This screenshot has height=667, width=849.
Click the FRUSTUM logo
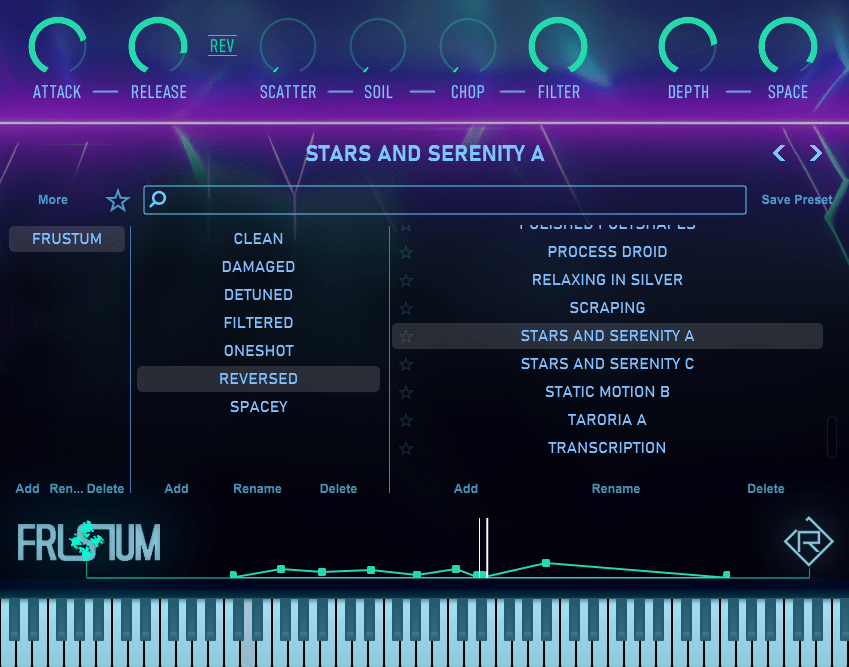coord(89,541)
